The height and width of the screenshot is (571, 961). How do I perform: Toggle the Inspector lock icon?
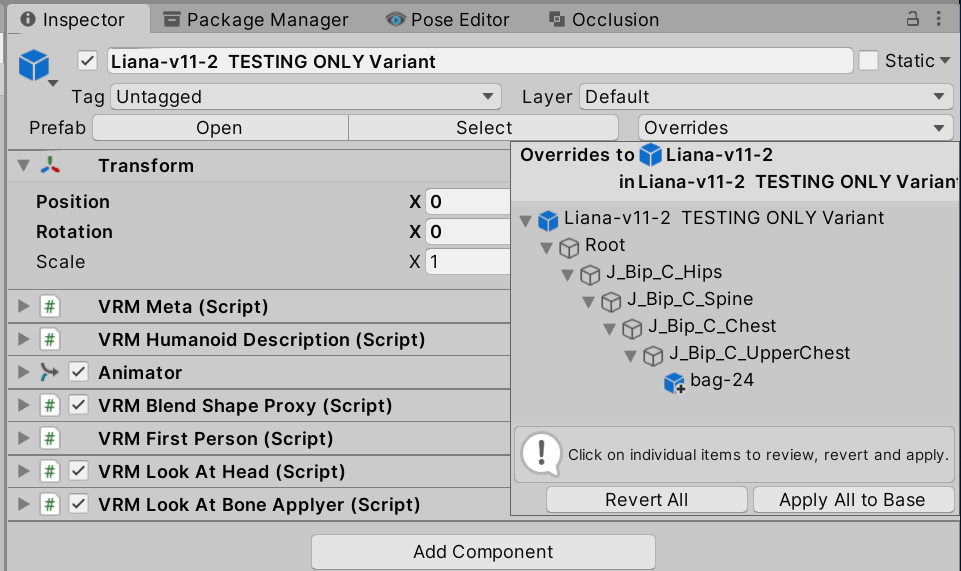pyautogui.click(x=913, y=19)
